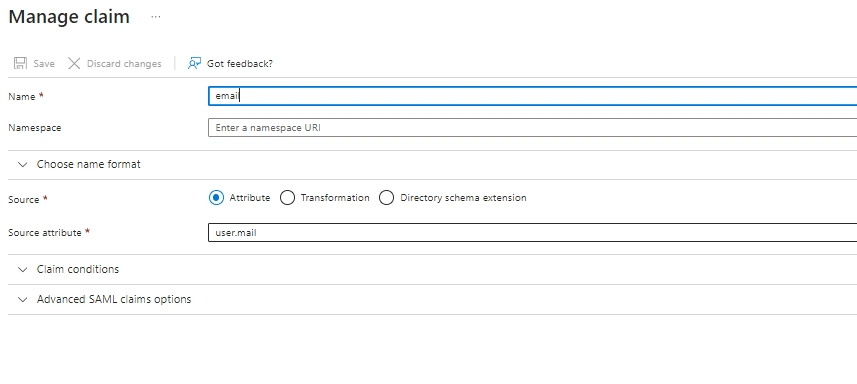Click the Discard changes X icon

(74, 63)
